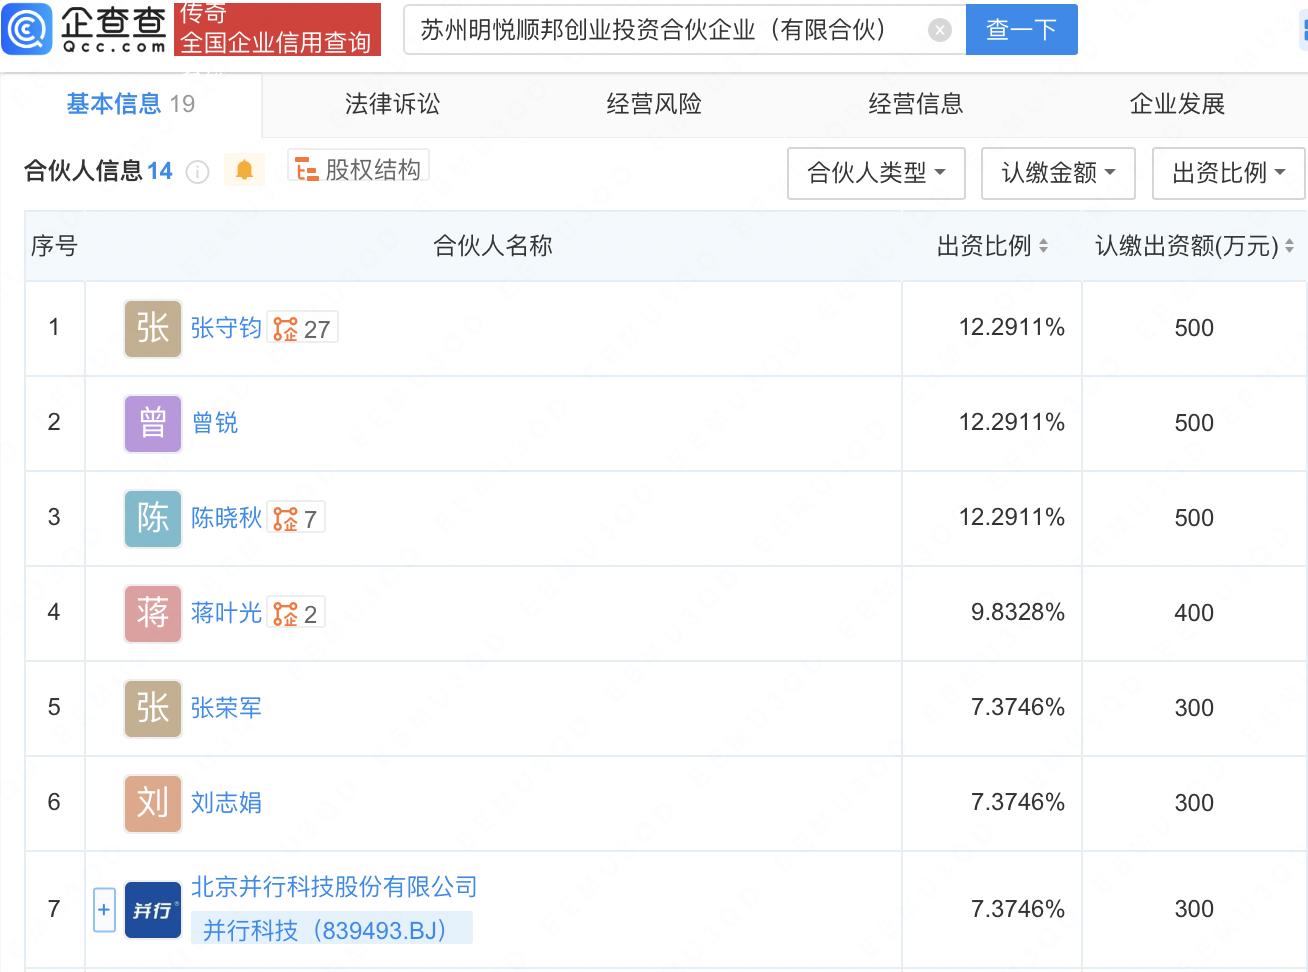Clear the search box text
The width and height of the screenshot is (1308, 972).
(x=939, y=30)
